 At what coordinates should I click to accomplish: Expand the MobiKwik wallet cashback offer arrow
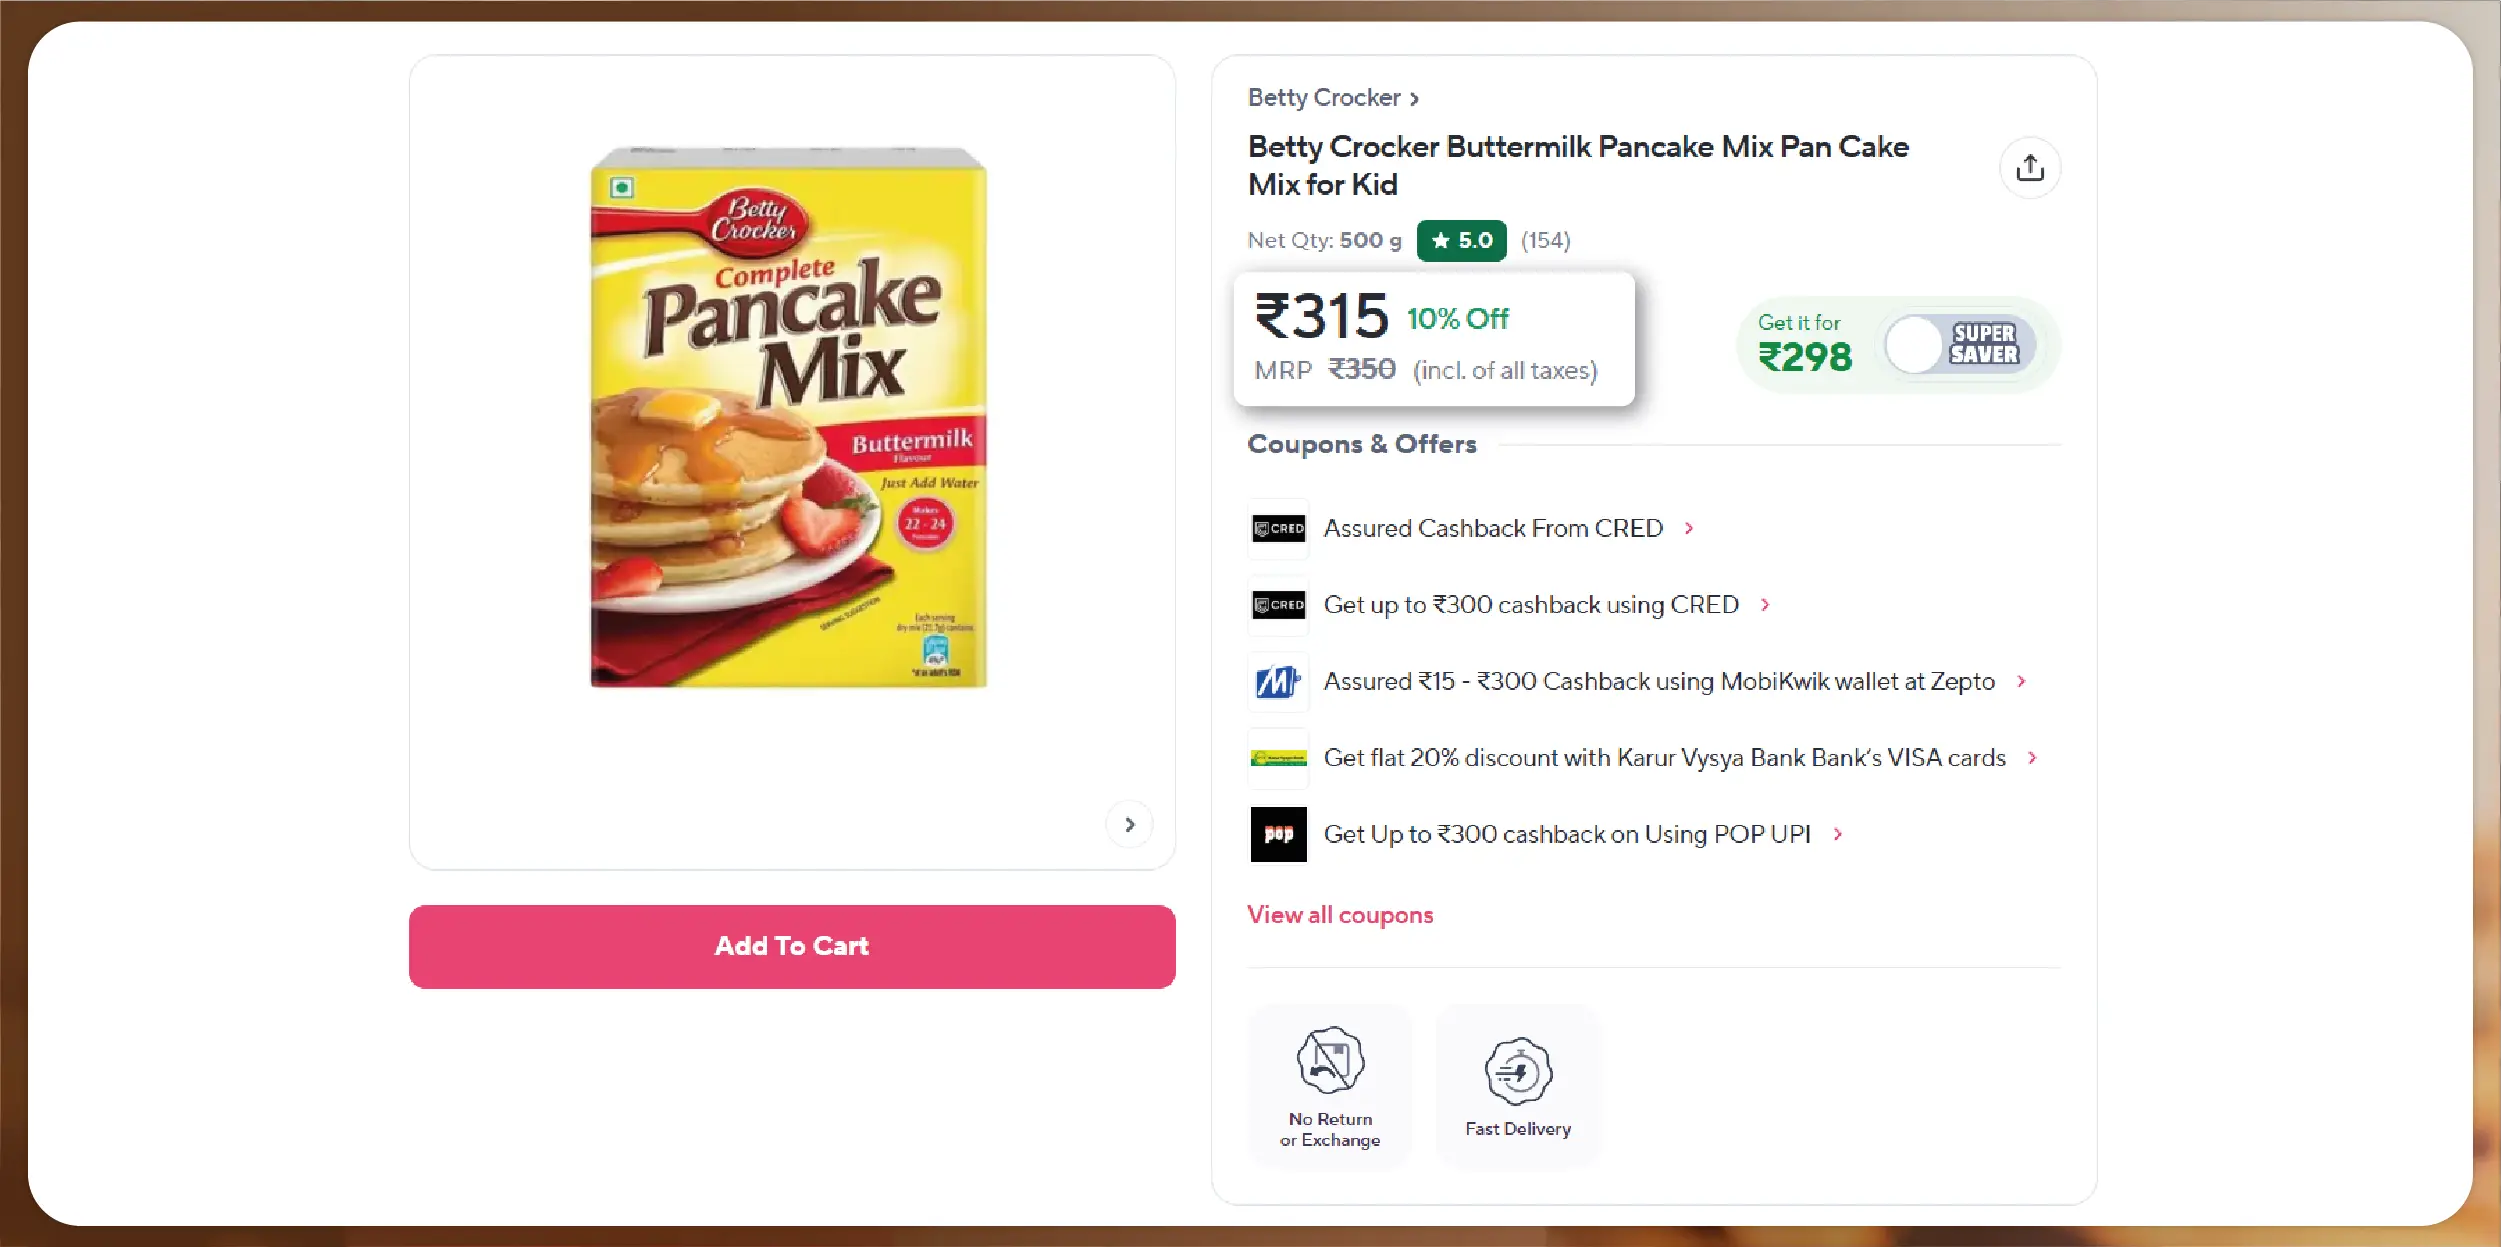(x=2021, y=682)
